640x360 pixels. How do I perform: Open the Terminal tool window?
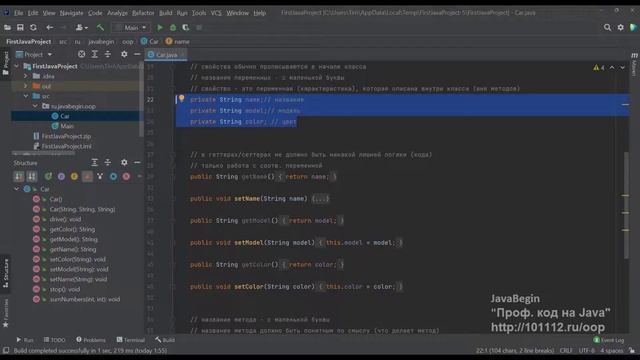point(131,340)
